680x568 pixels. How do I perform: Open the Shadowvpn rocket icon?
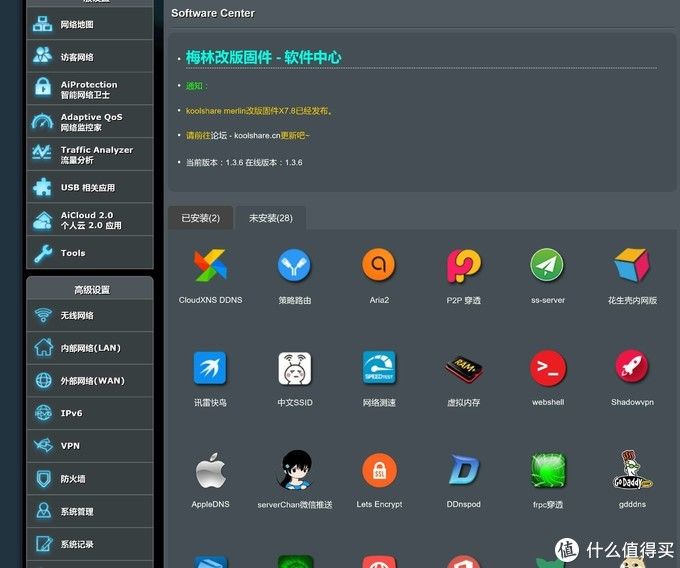pyautogui.click(x=632, y=367)
